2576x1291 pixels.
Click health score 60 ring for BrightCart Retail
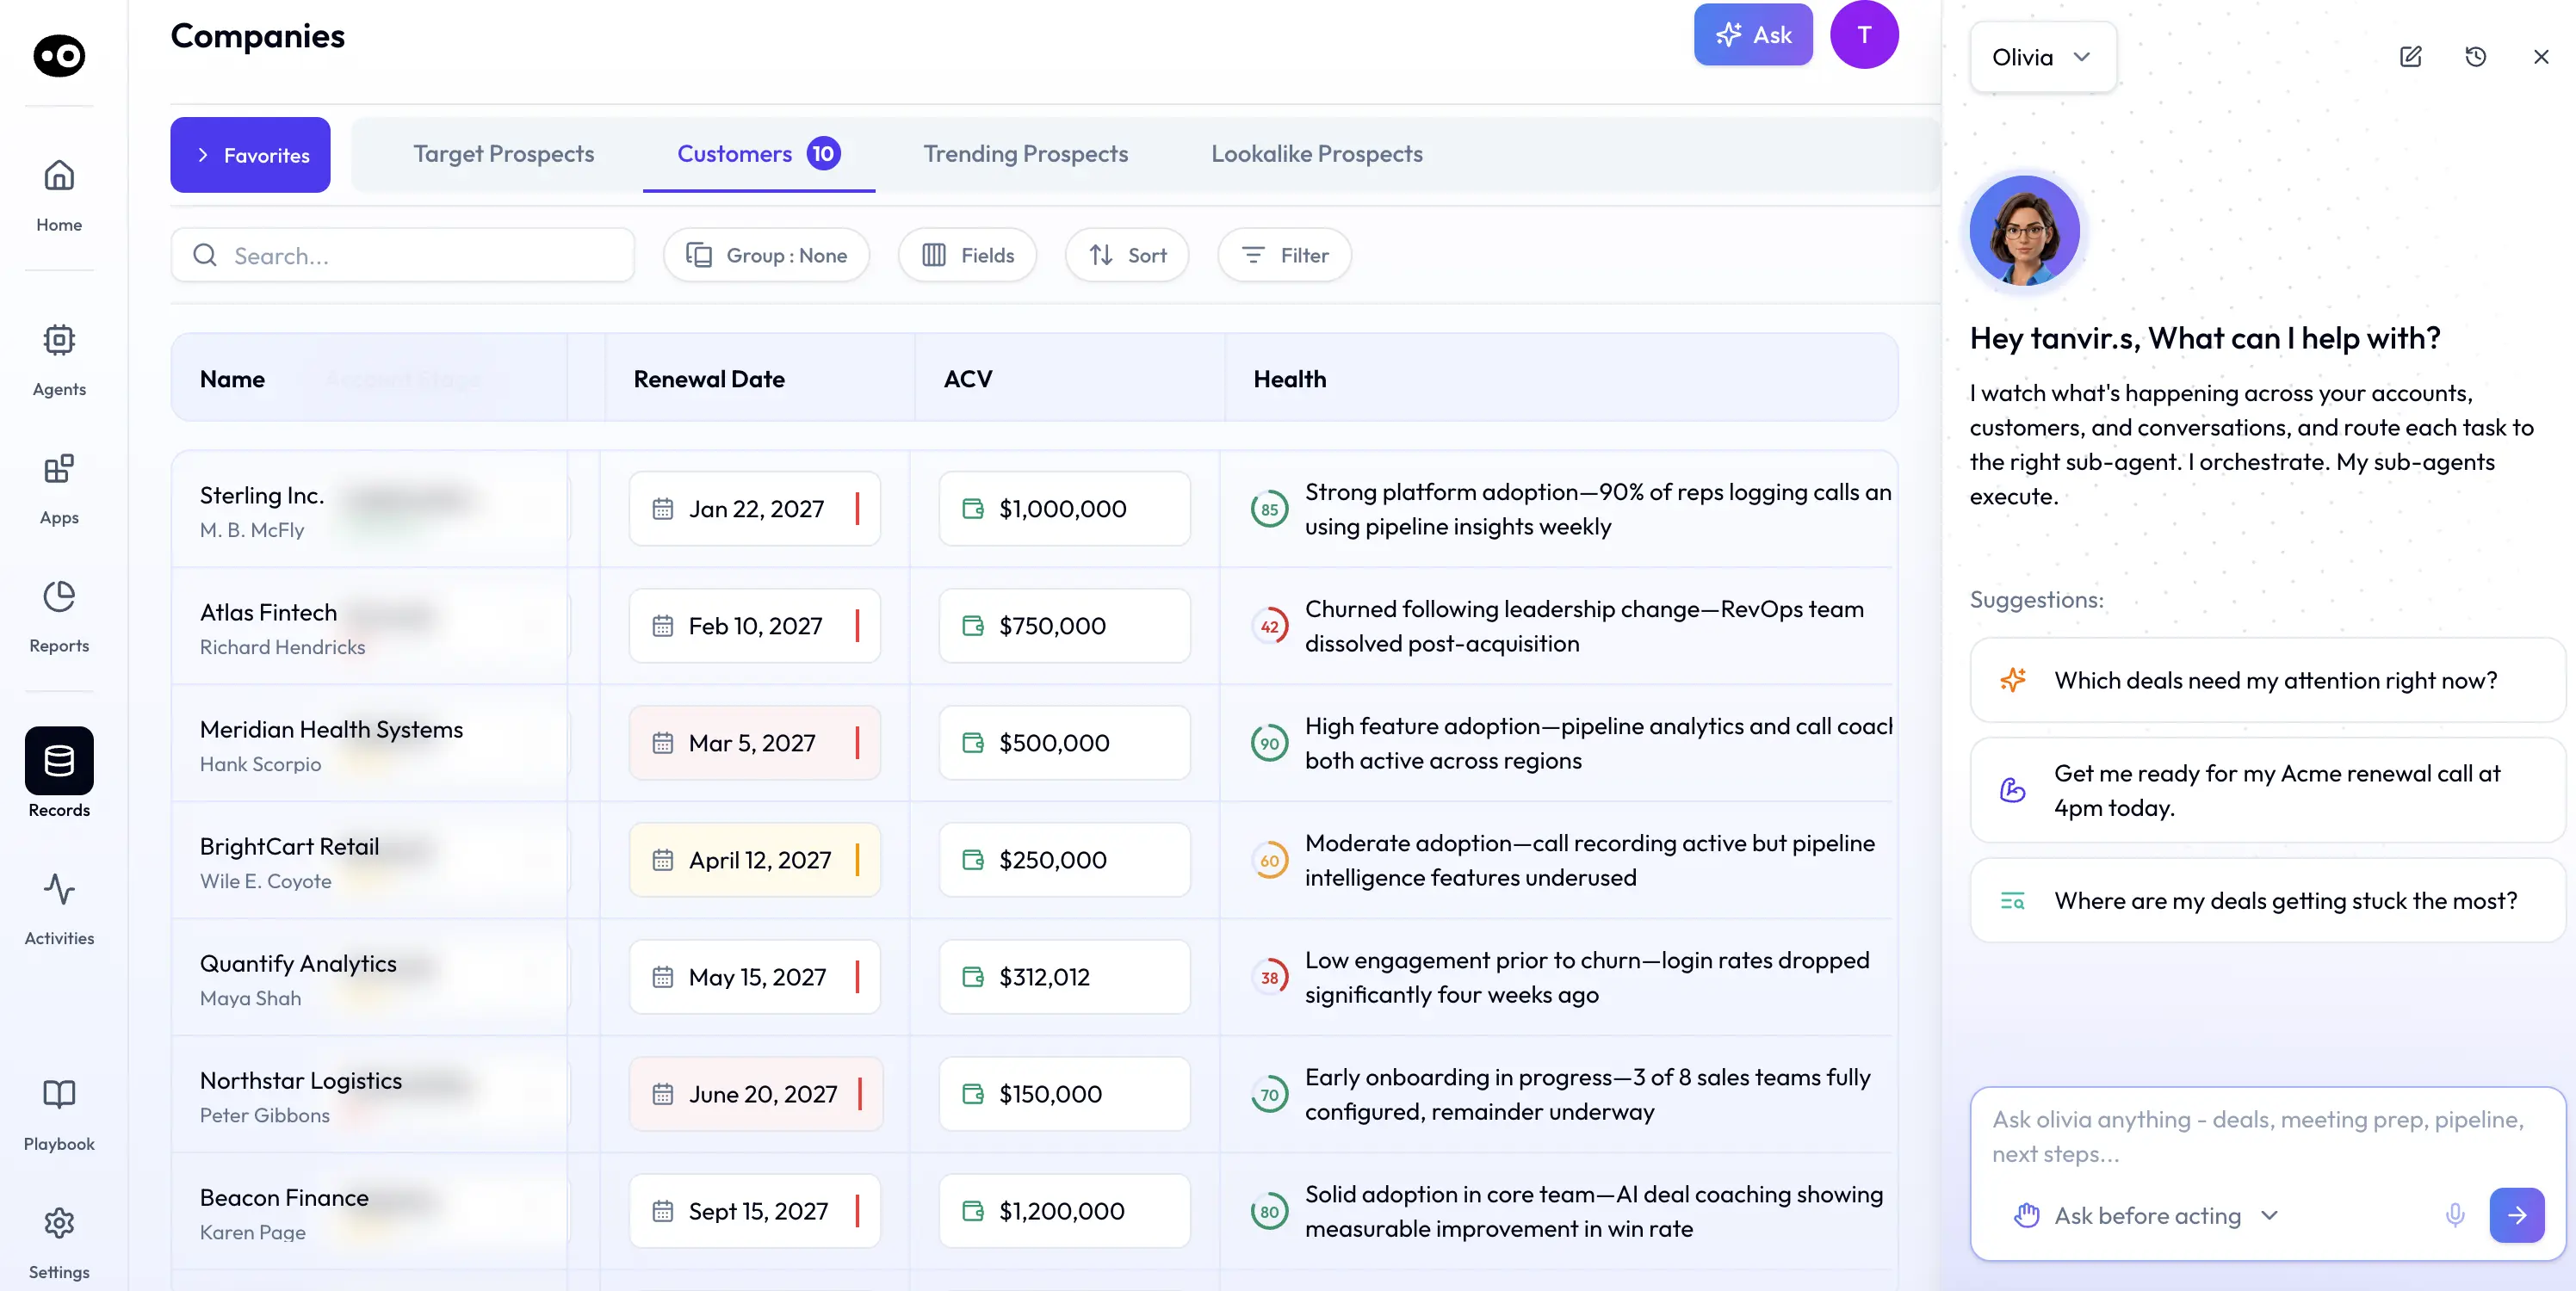click(1270, 861)
